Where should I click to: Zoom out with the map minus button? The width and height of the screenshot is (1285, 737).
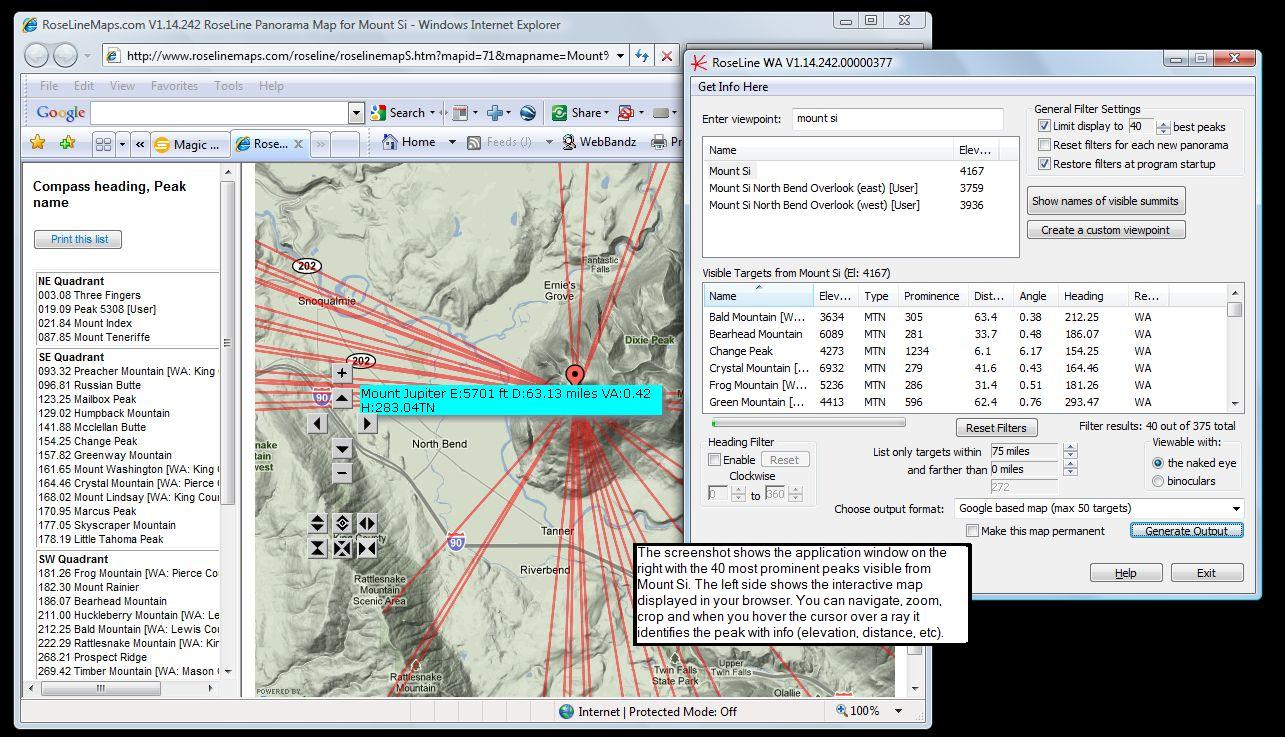[x=342, y=472]
